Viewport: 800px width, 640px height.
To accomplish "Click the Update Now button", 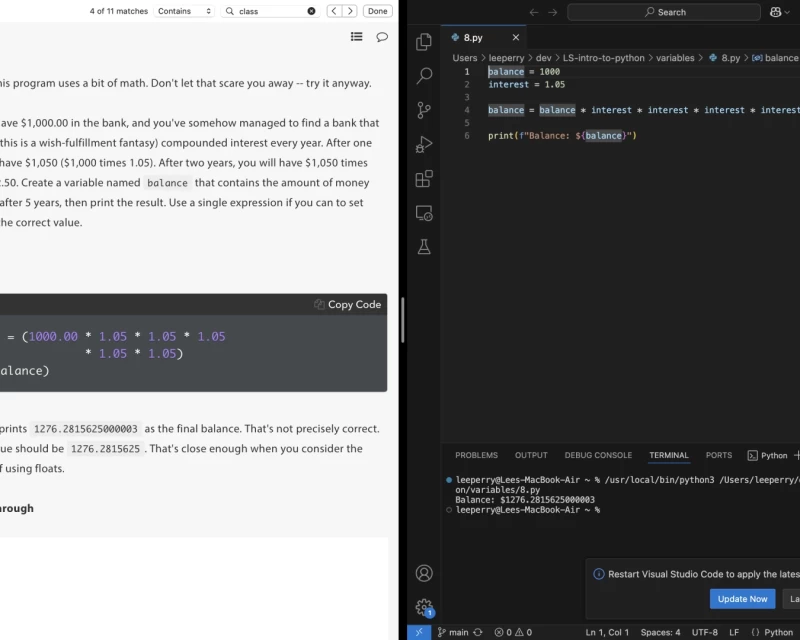I will pyautogui.click(x=742, y=599).
